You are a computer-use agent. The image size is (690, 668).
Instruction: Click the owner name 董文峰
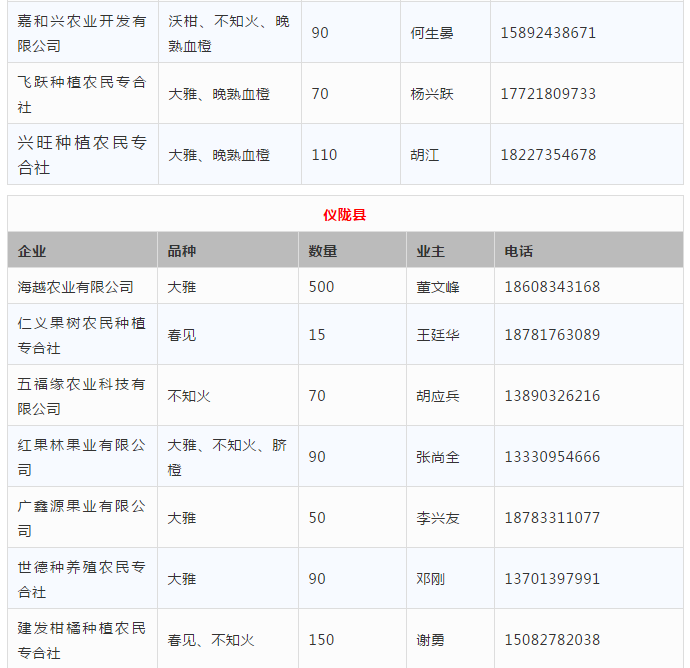(438, 287)
